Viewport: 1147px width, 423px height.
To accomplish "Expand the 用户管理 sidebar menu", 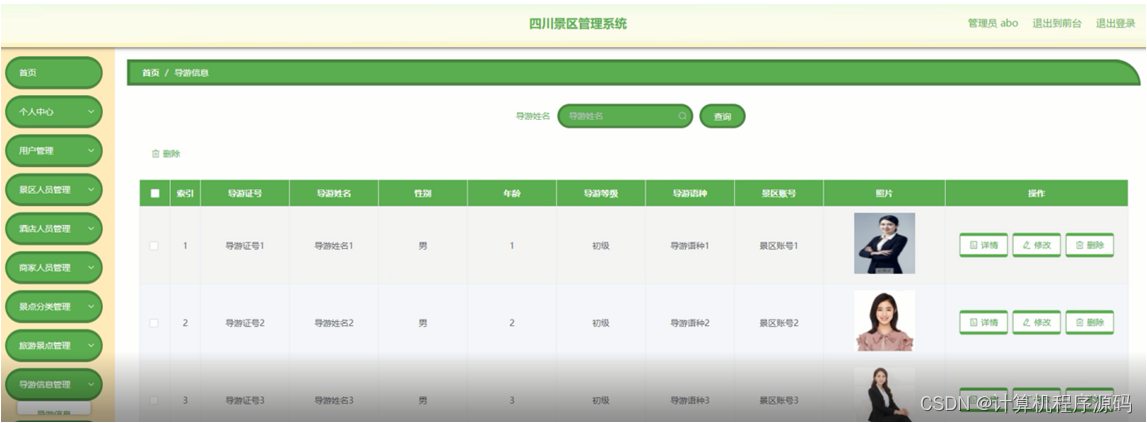I will [53, 151].
